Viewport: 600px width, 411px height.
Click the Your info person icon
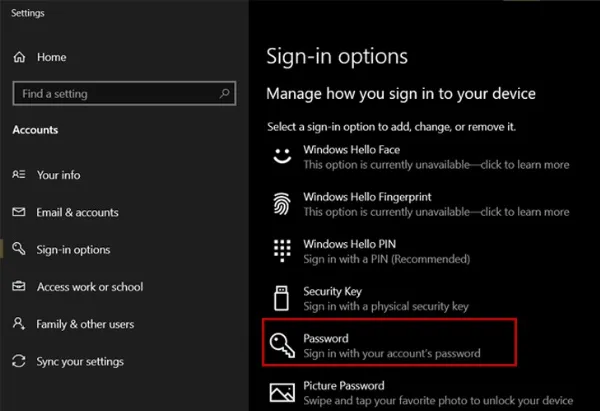19,175
